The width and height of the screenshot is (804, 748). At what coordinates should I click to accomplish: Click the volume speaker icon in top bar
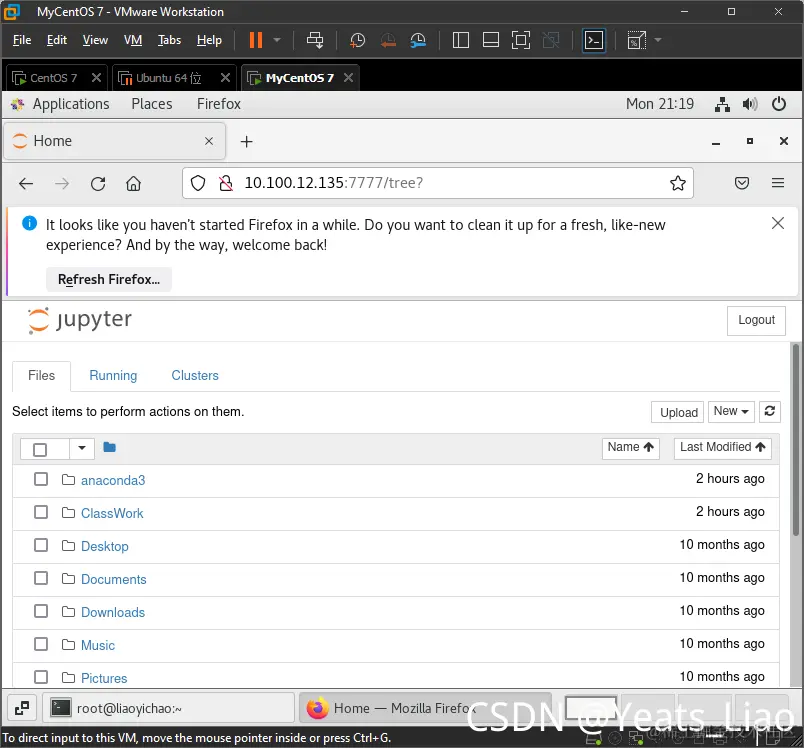[x=750, y=105]
